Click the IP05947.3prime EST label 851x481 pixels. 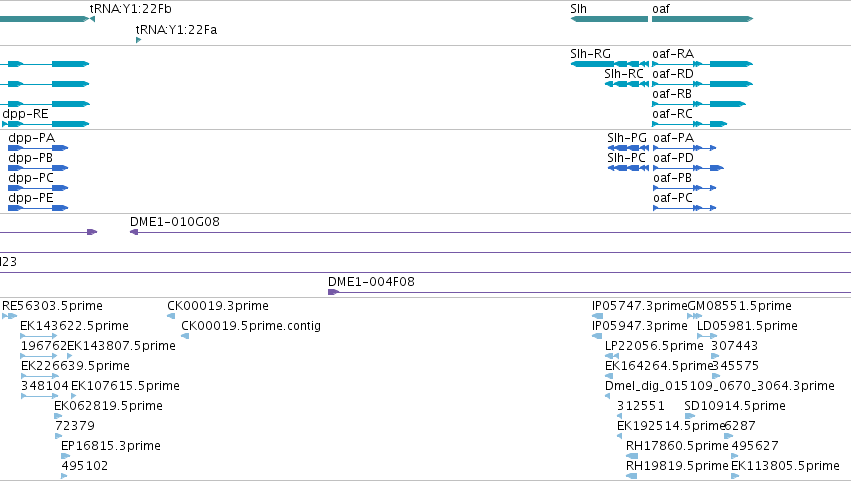[640, 326]
